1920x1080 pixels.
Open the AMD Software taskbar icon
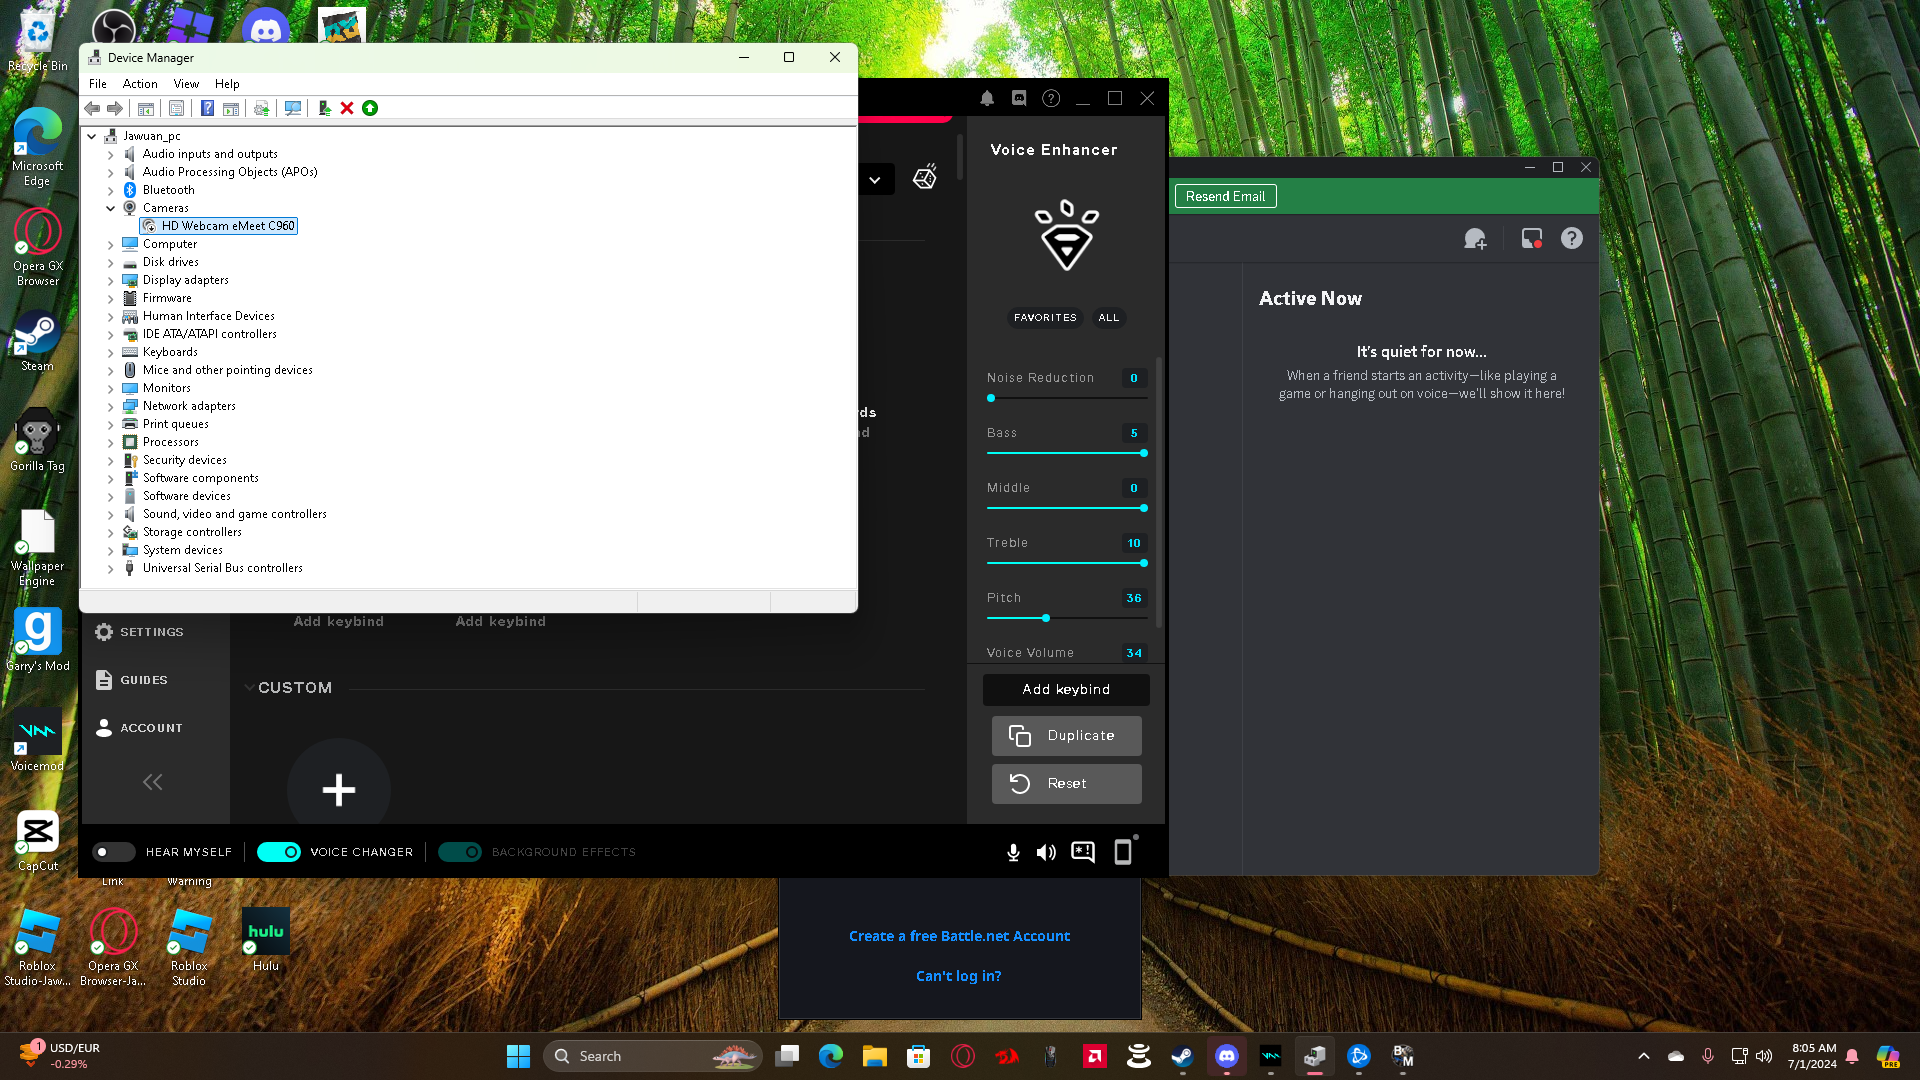1095,1056
